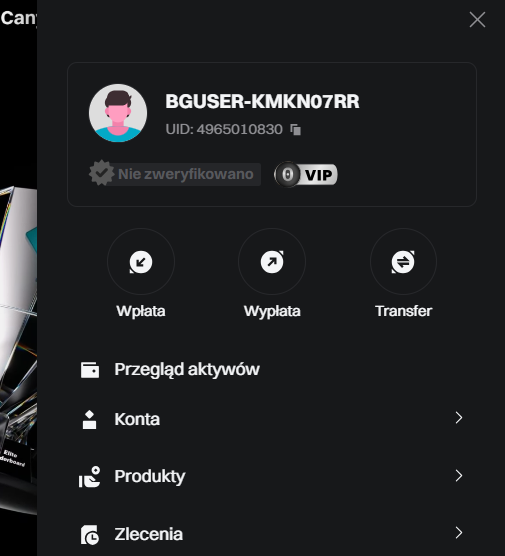
Task: Copy the UID using the copy icon
Action: point(295,129)
